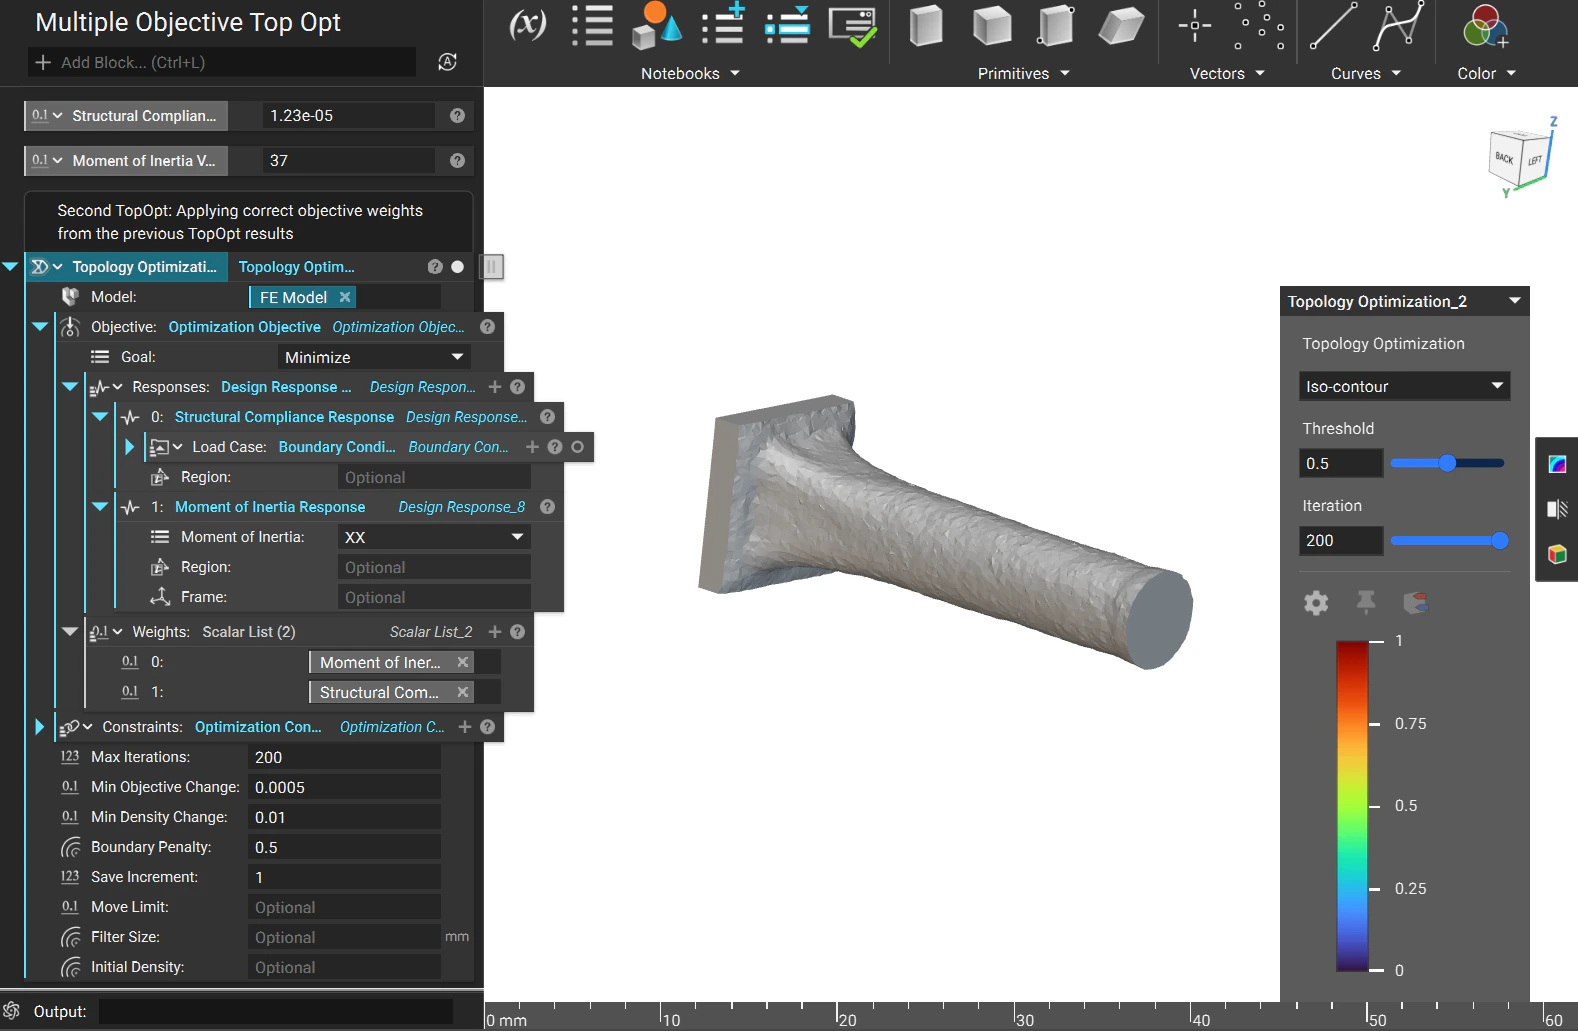Click the half-split display icon on right sidebar
Image resolution: width=1578 pixels, height=1031 pixels.
tap(1557, 509)
